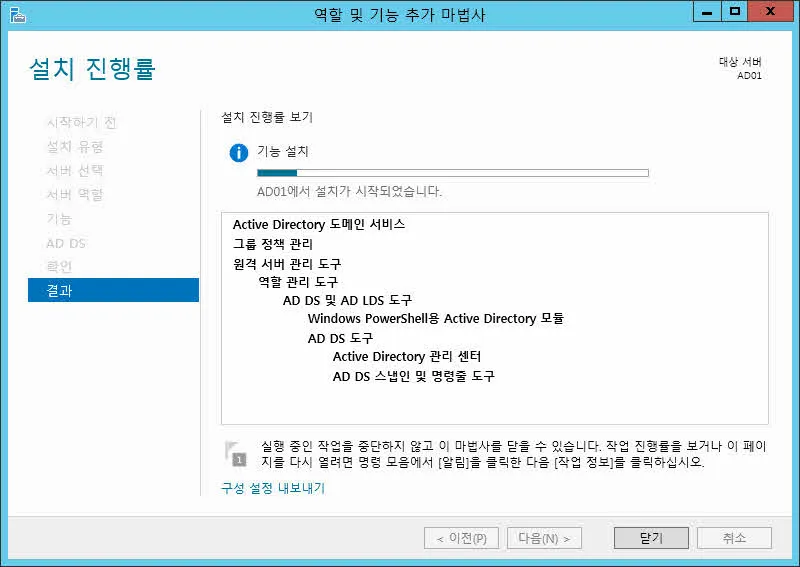
Task: Click the notification flag icon with number 1
Action: click(236, 454)
